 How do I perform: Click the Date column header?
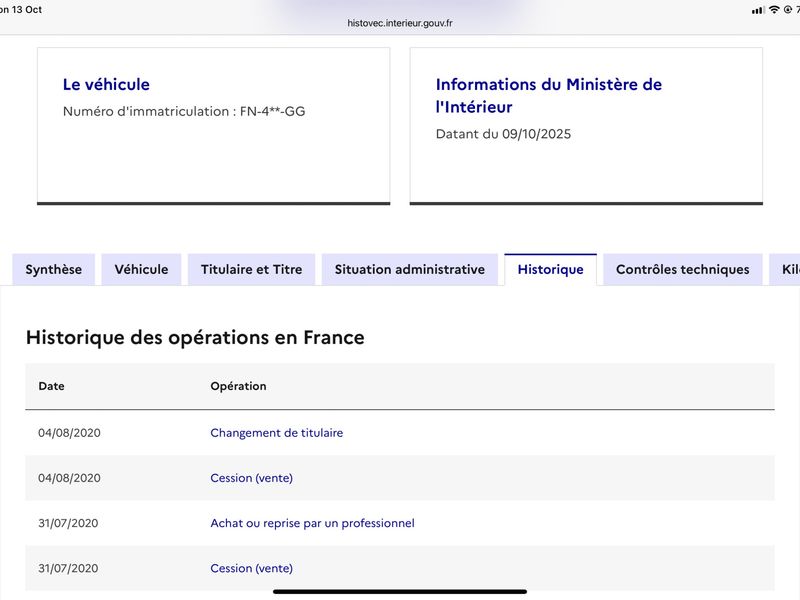click(52, 386)
